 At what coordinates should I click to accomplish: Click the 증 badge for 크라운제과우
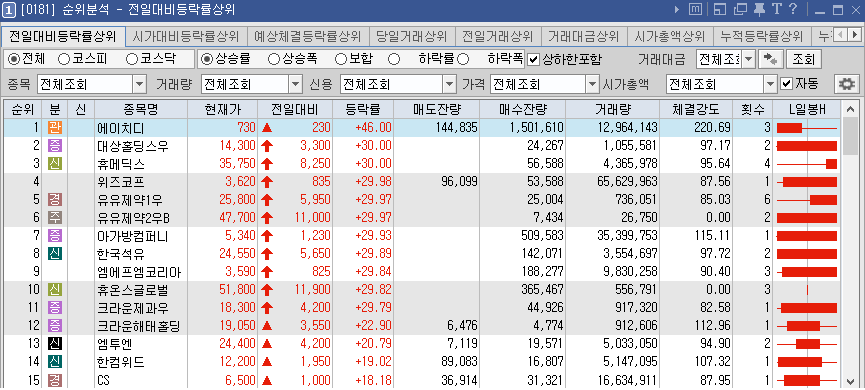(55, 307)
